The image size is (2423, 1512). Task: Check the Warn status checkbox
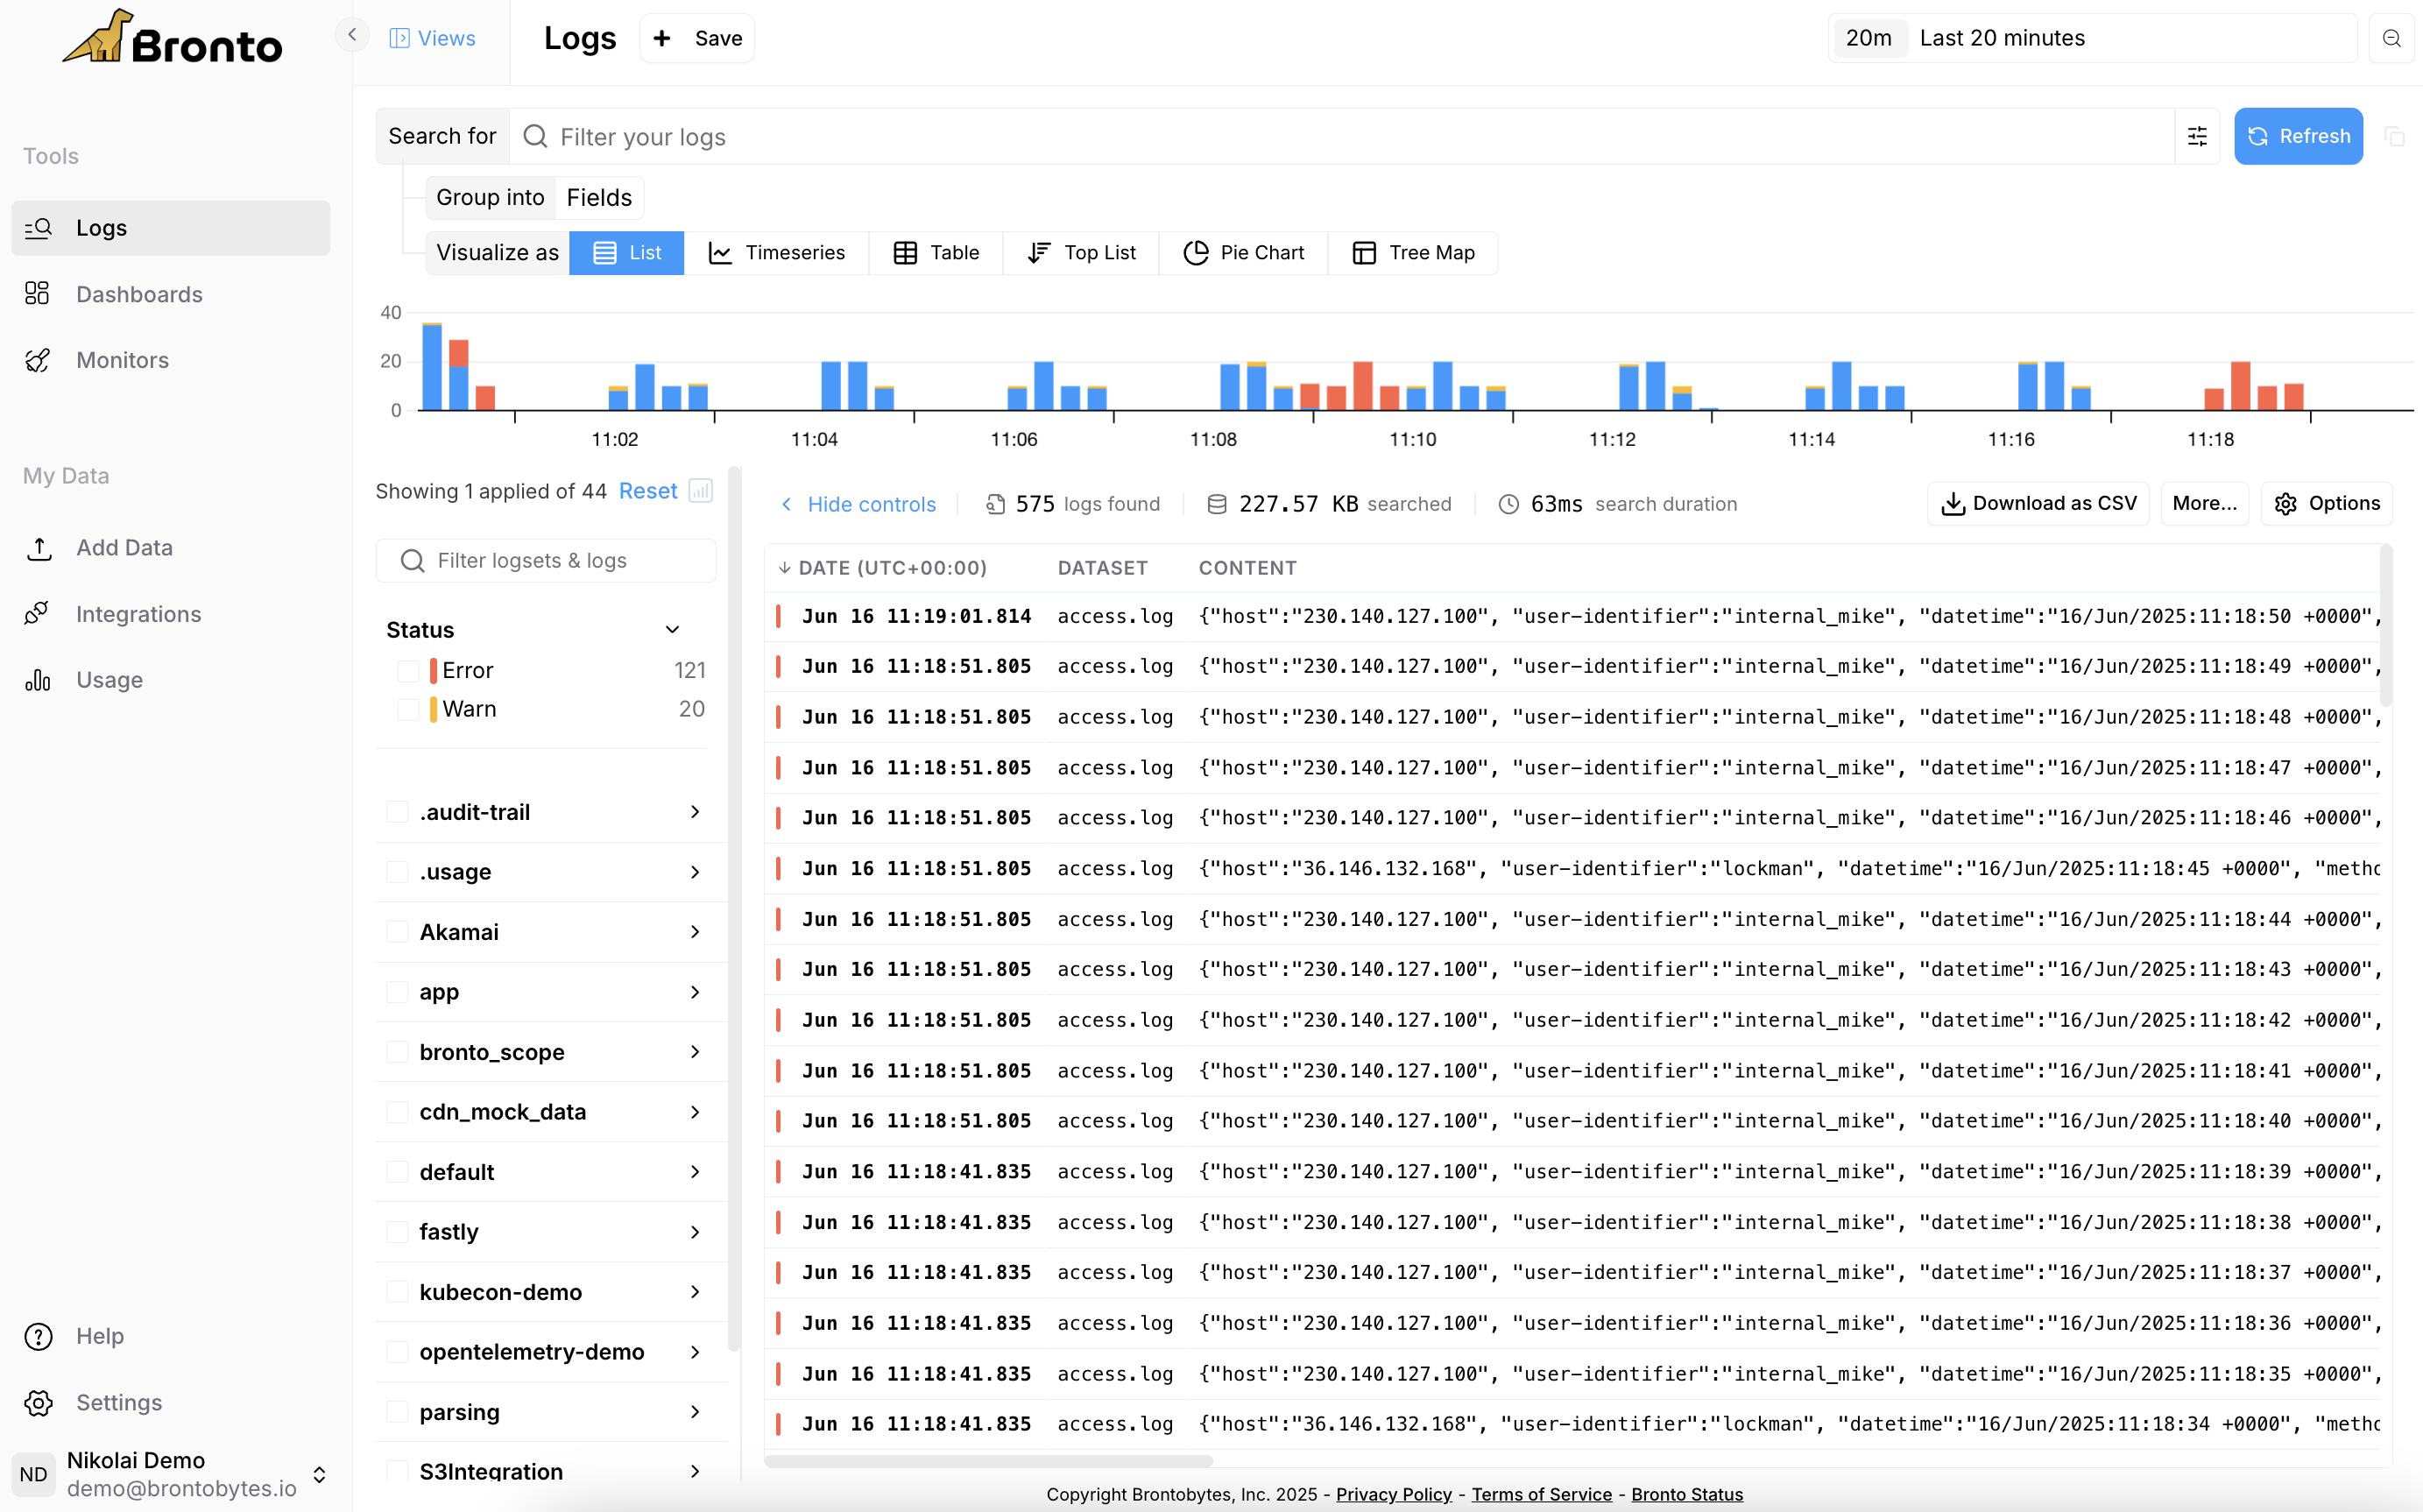(409, 709)
